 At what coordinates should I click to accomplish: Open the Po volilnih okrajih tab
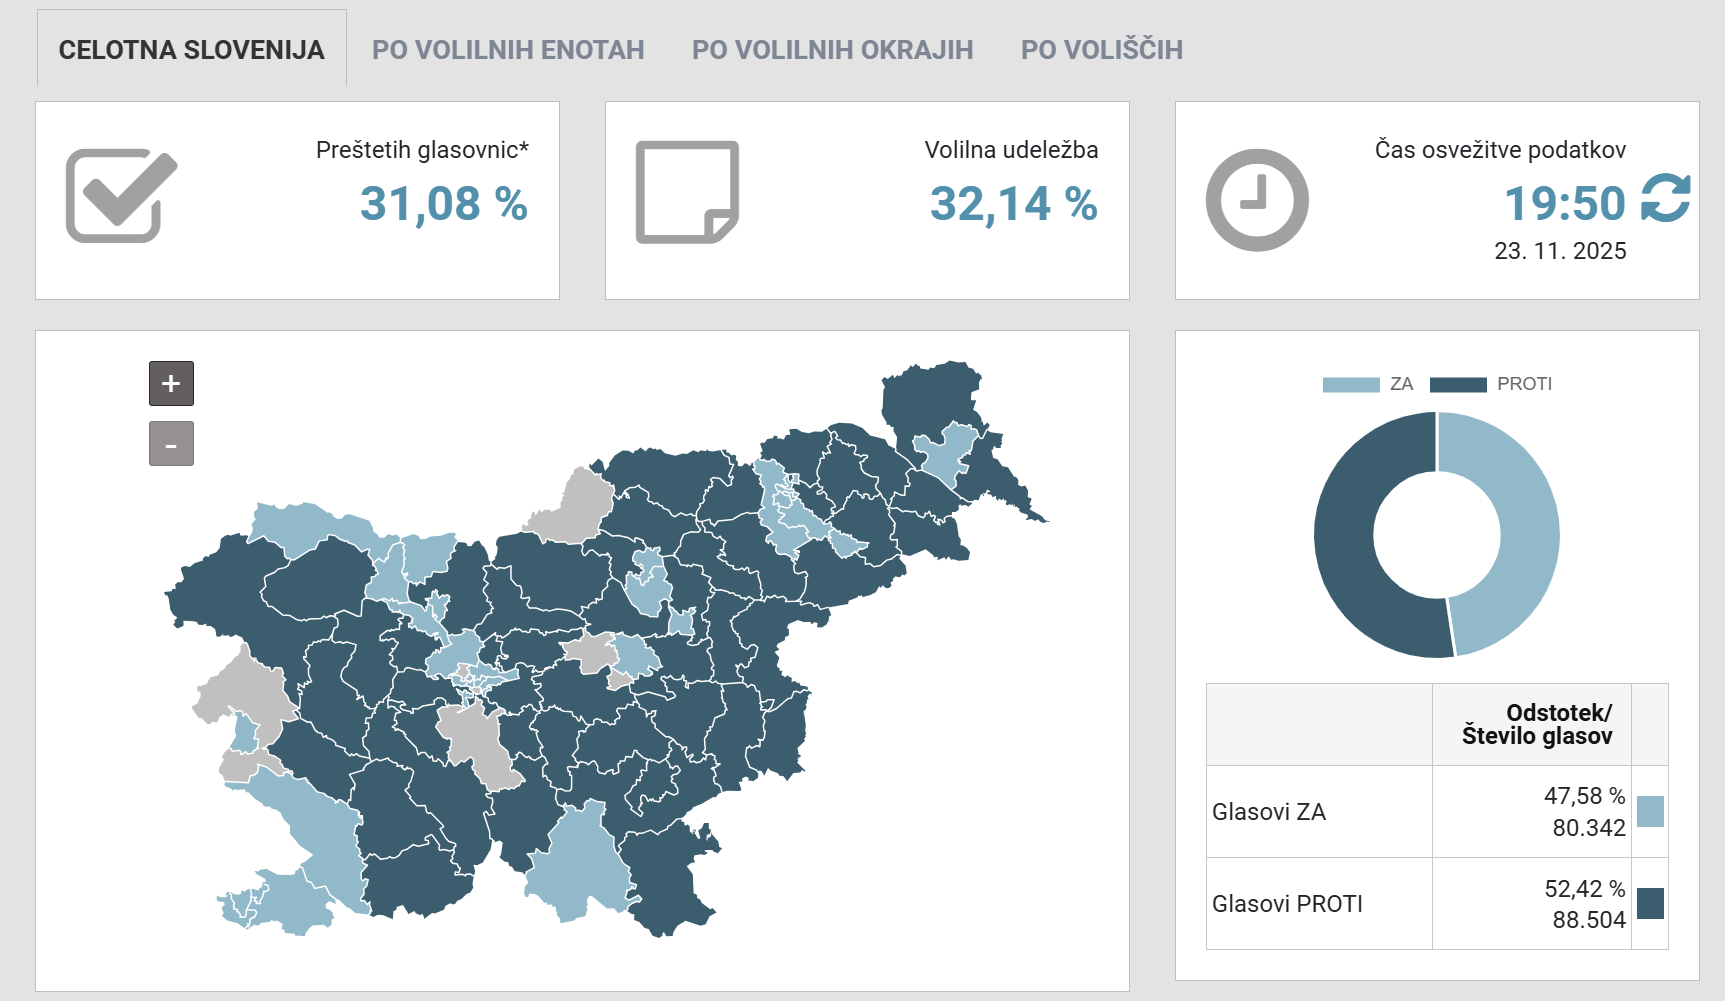(832, 50)
